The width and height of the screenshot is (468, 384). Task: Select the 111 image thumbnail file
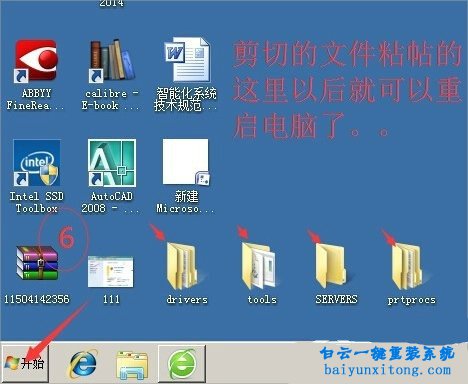111,272
